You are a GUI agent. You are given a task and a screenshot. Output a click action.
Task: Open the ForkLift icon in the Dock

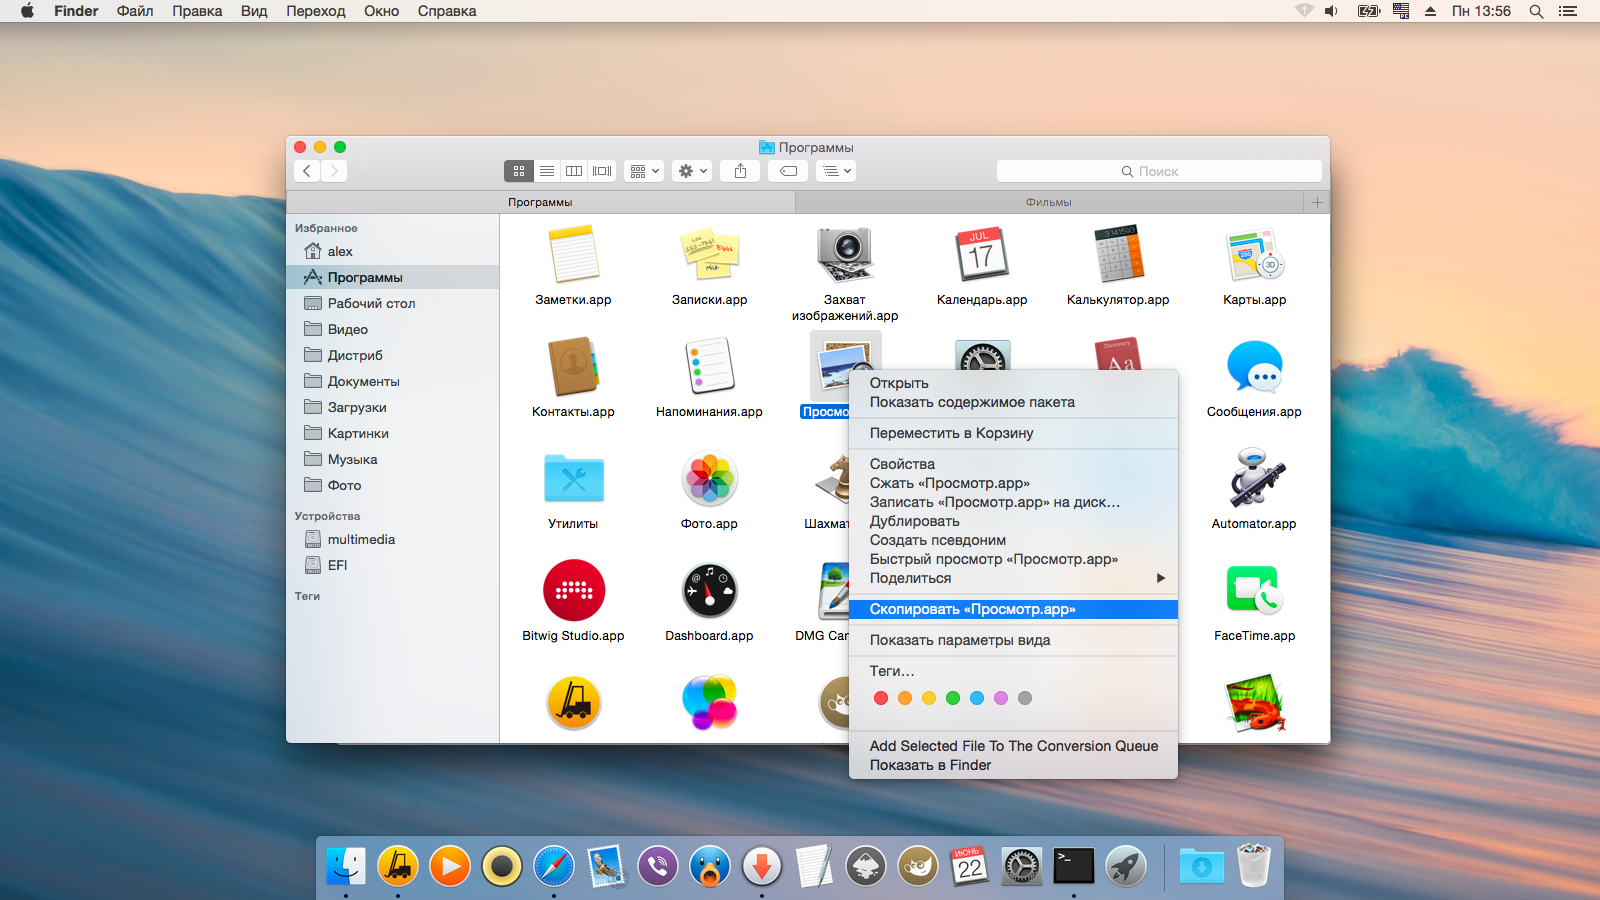[x=398, y=866]
